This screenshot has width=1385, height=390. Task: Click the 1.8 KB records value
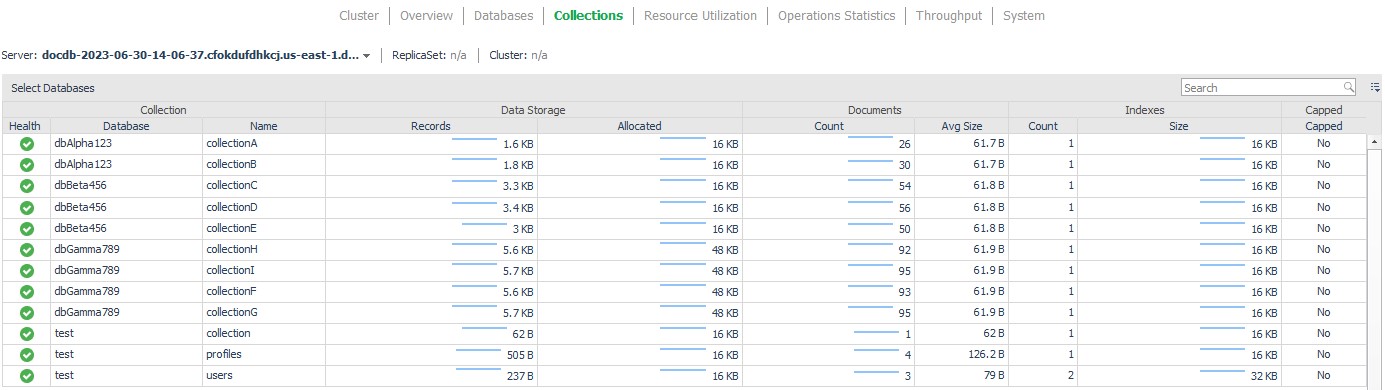coord(518,166)
